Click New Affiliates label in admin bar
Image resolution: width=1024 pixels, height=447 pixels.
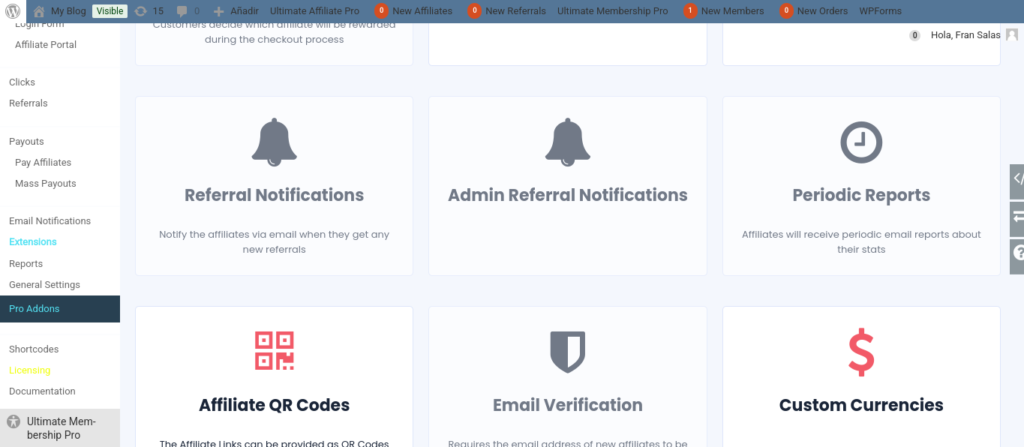point(422,11)
